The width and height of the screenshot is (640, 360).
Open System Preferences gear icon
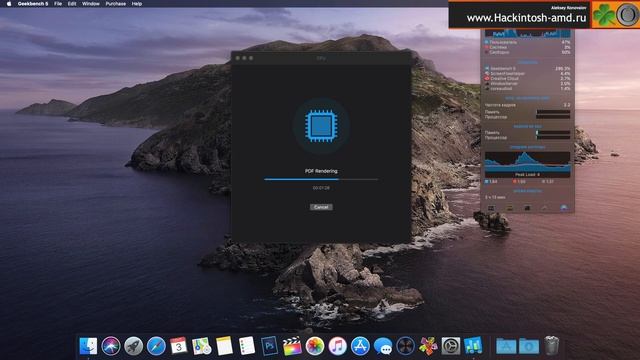pyautogui.click(x=451, y=346)
